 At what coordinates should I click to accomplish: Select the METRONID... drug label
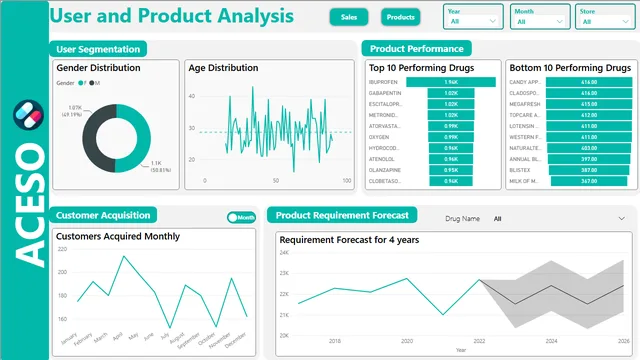point(383,115)
